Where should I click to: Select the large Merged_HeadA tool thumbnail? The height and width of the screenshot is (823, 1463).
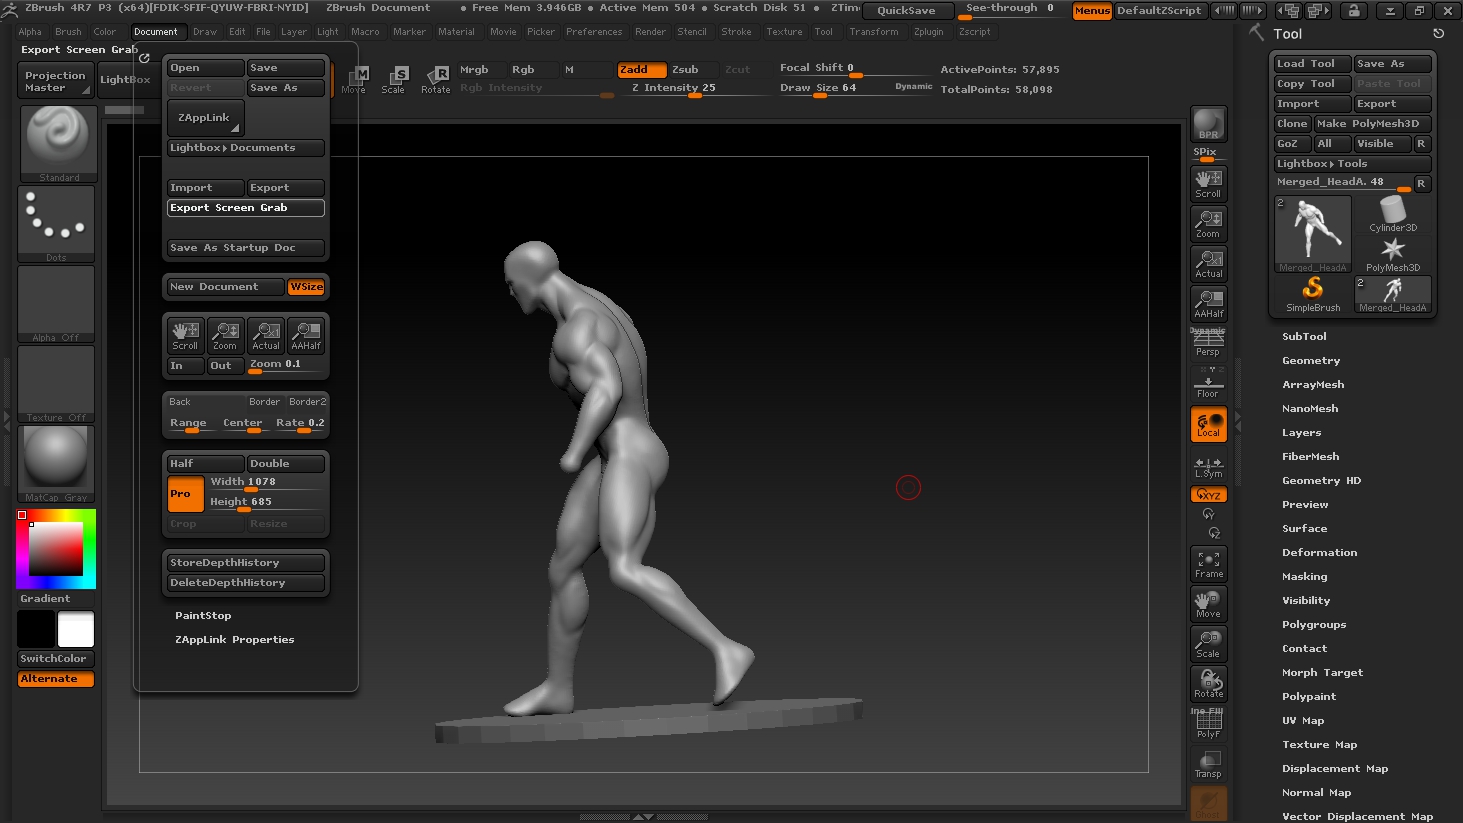click(1313, 233)
